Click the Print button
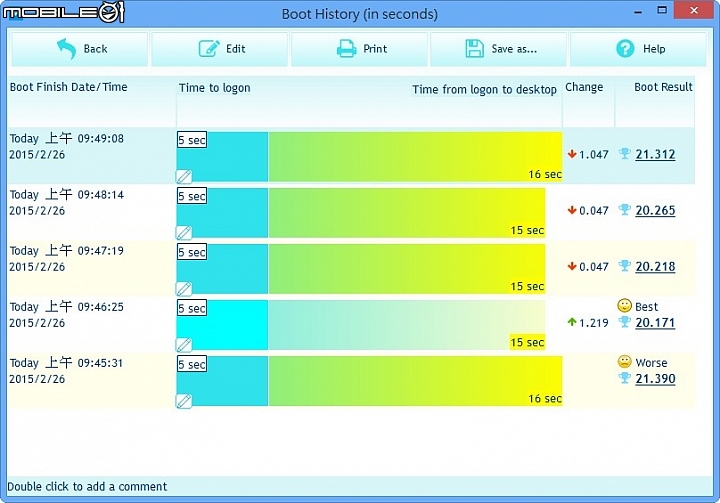 tap(360, 49)
